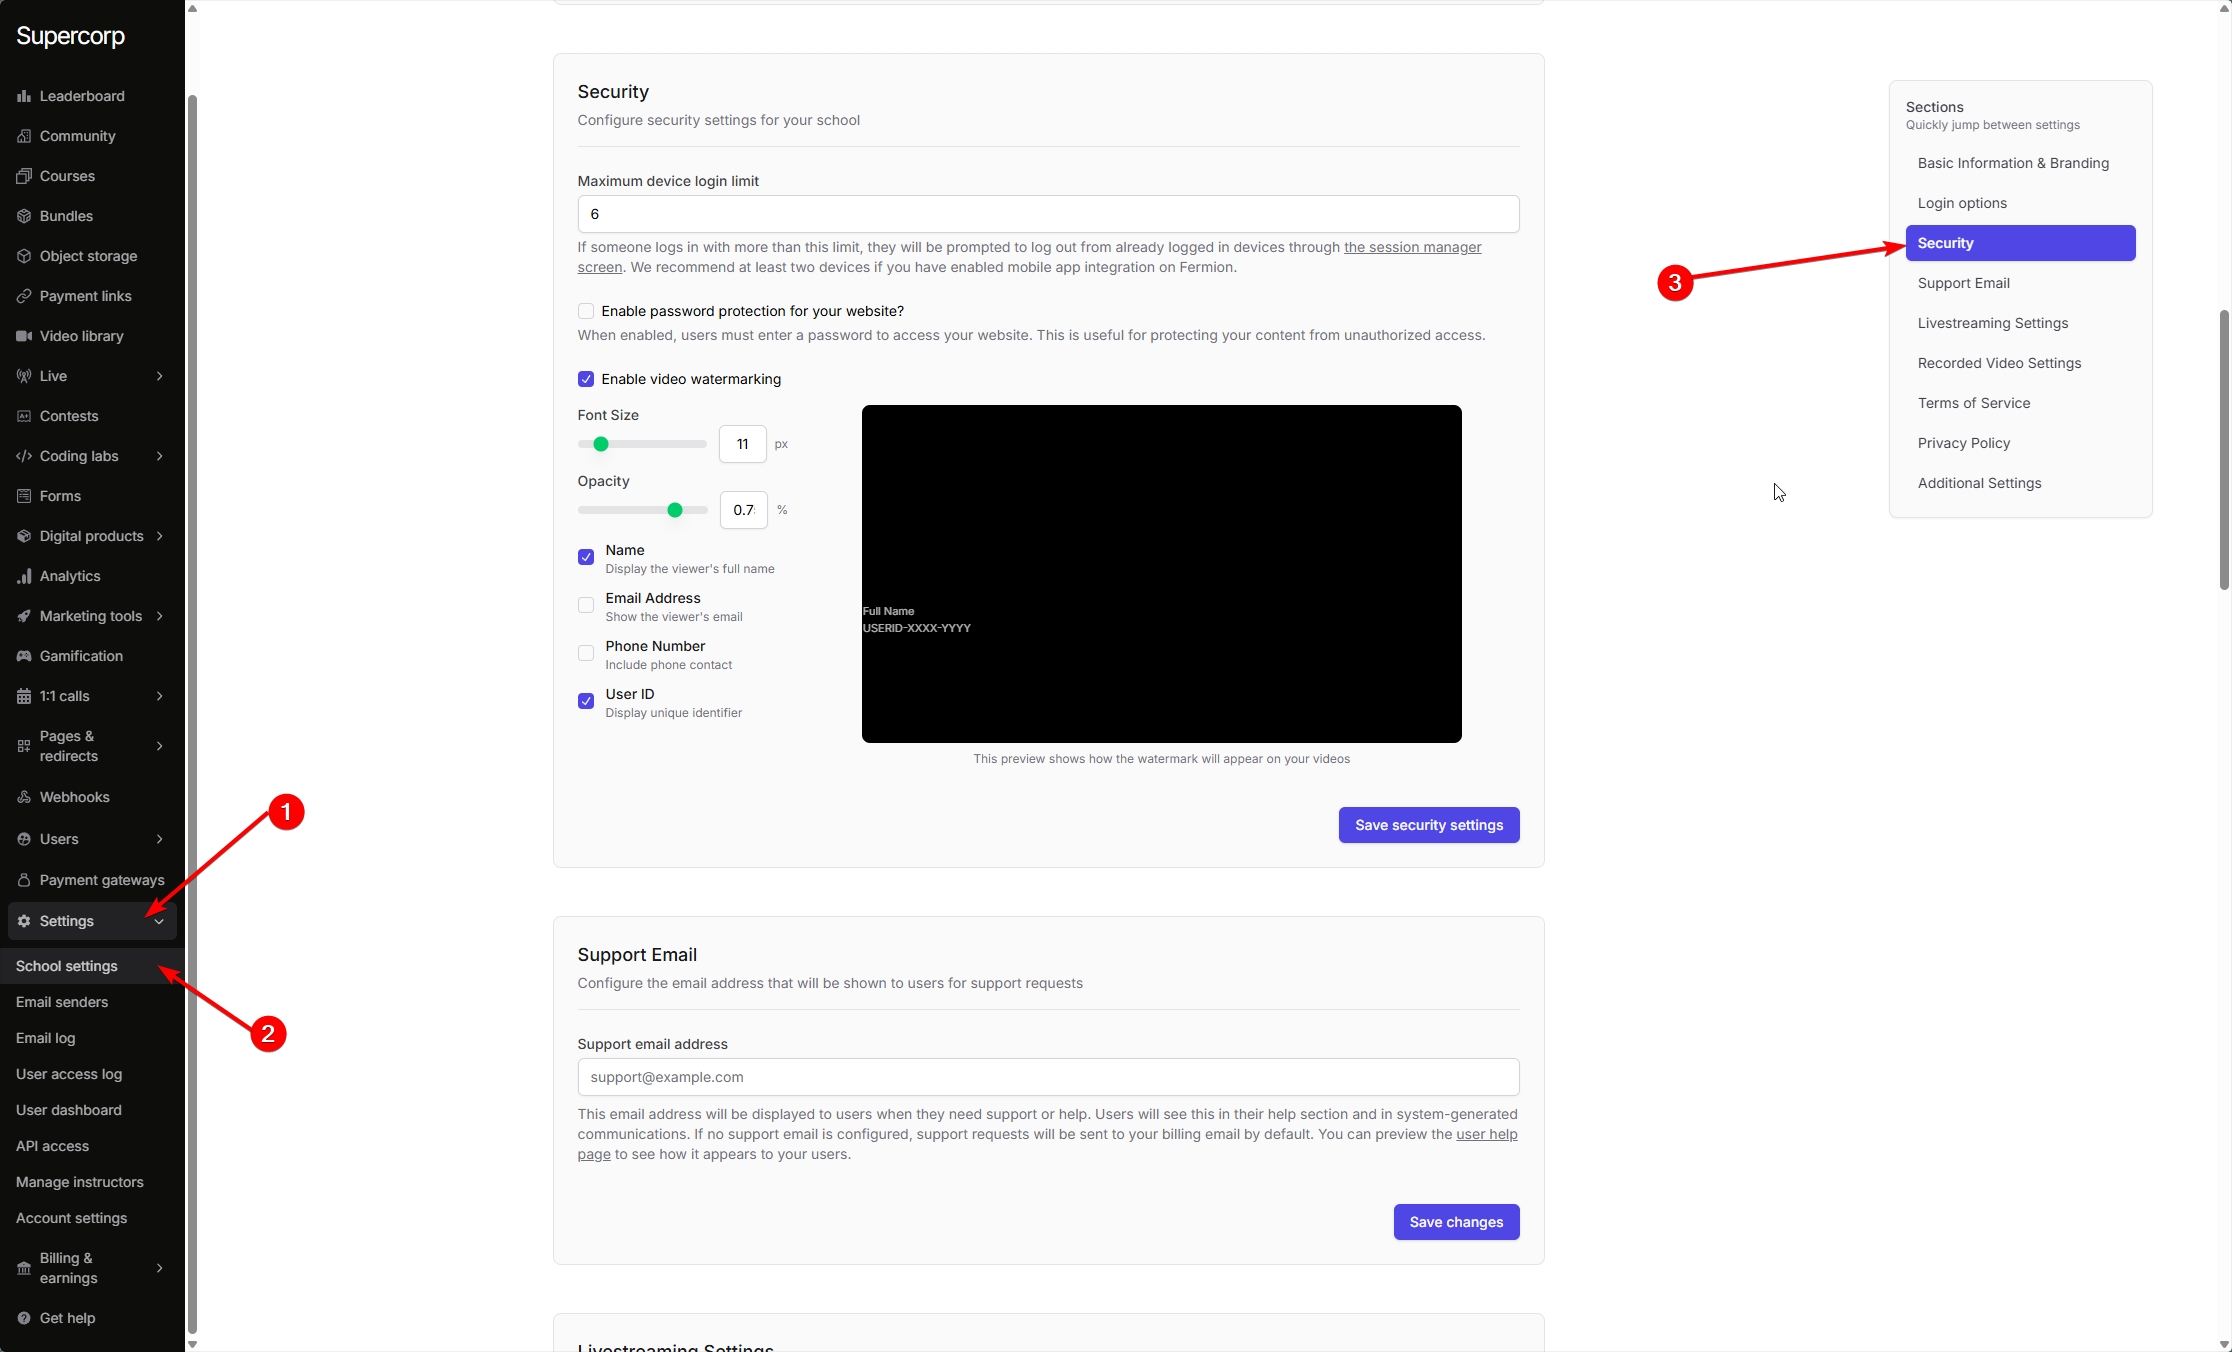This screenshot has height=1352, width=2232.
Task: Click the Object storage cube icon
Action: pos(24,256)
